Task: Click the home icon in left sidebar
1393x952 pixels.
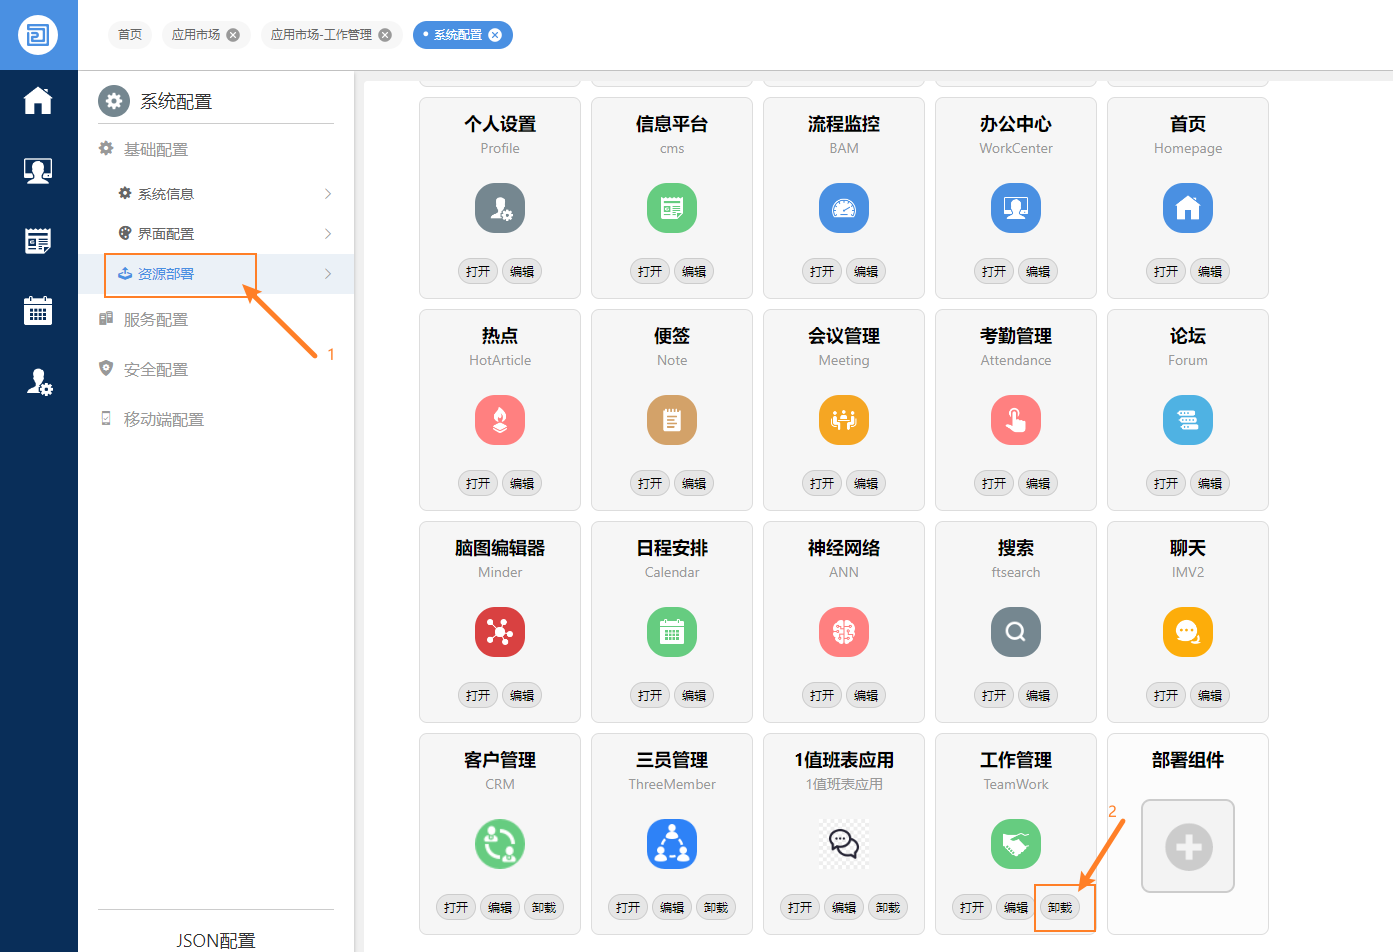Action: pos(38,101)
